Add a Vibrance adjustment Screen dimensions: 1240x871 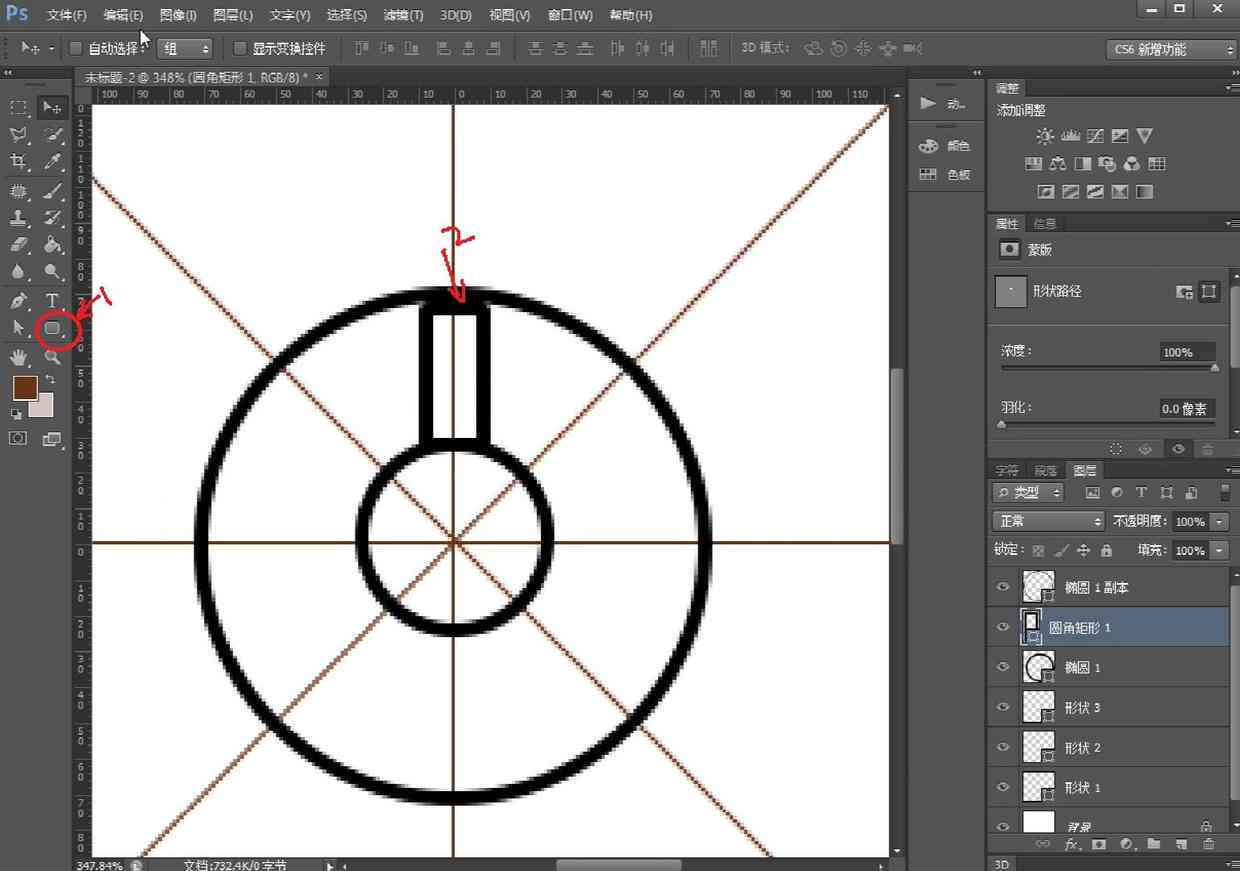pos(1145,136)
